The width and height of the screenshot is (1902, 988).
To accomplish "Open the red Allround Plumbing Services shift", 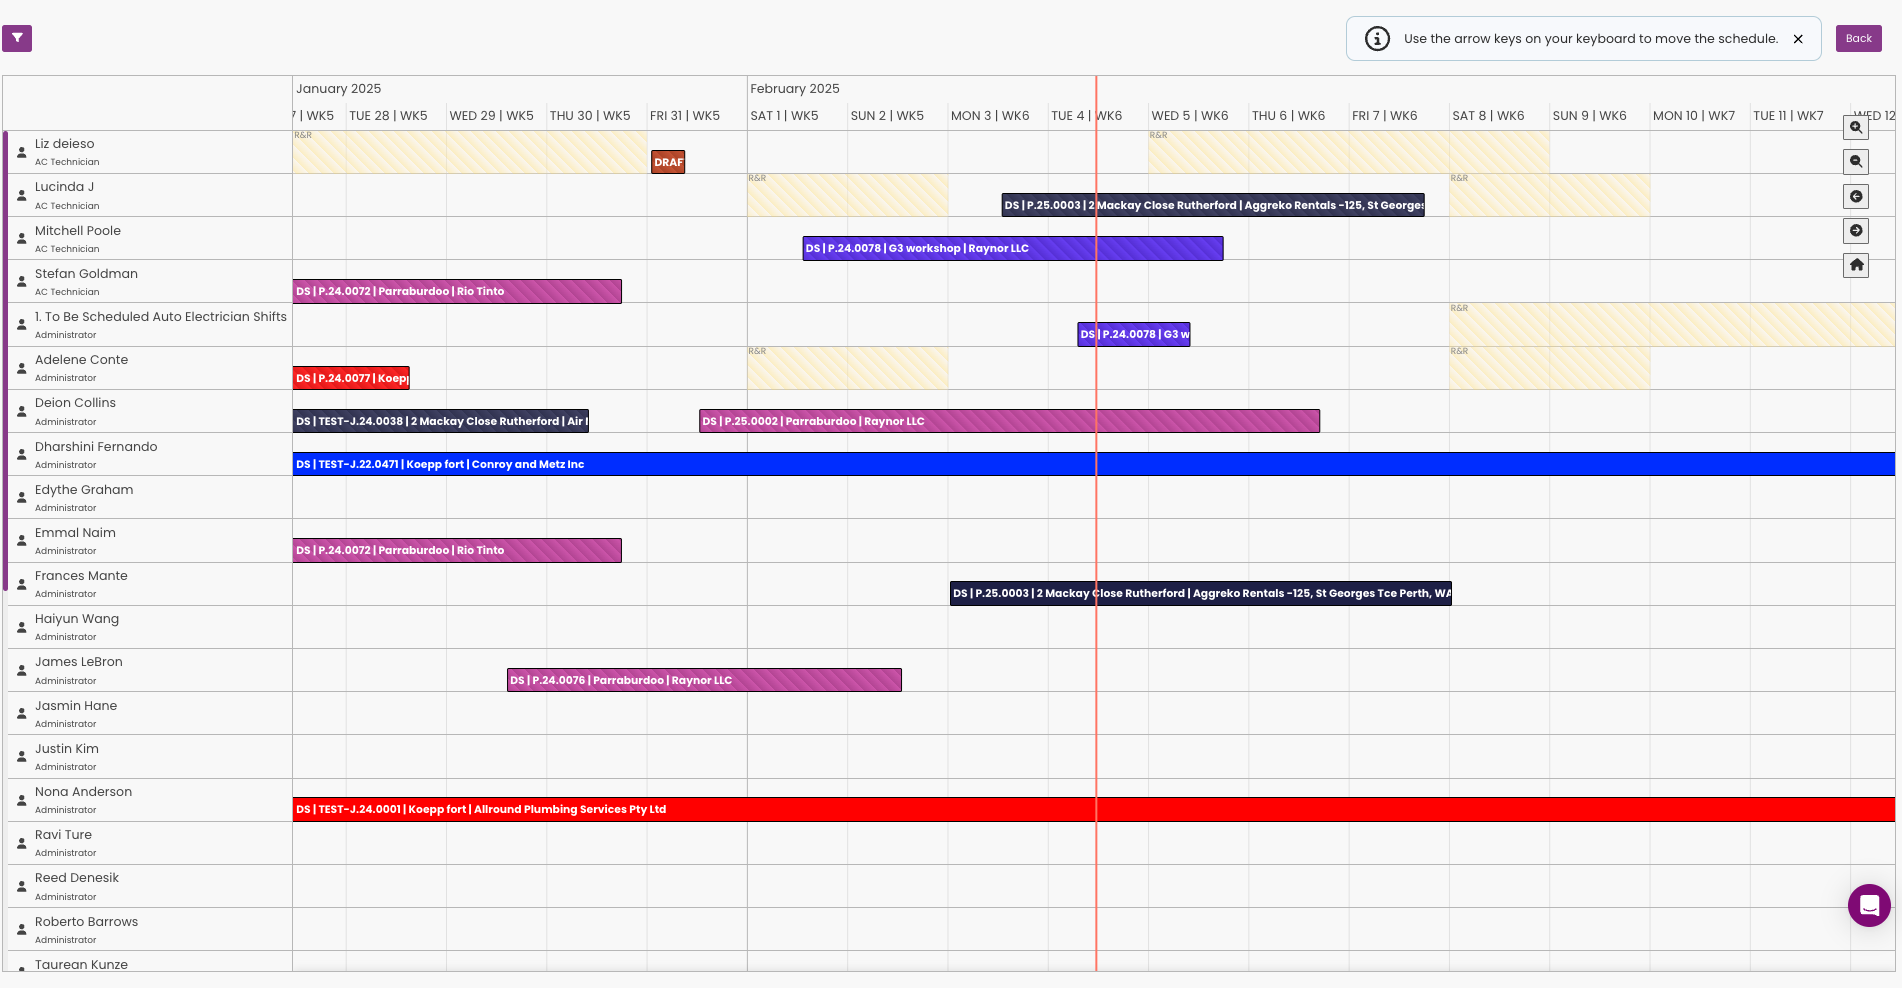I will click(x=1093, y=809).
